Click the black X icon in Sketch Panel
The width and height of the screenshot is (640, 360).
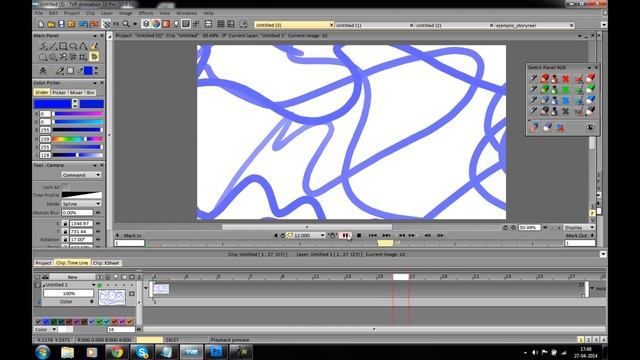(565, 111)
